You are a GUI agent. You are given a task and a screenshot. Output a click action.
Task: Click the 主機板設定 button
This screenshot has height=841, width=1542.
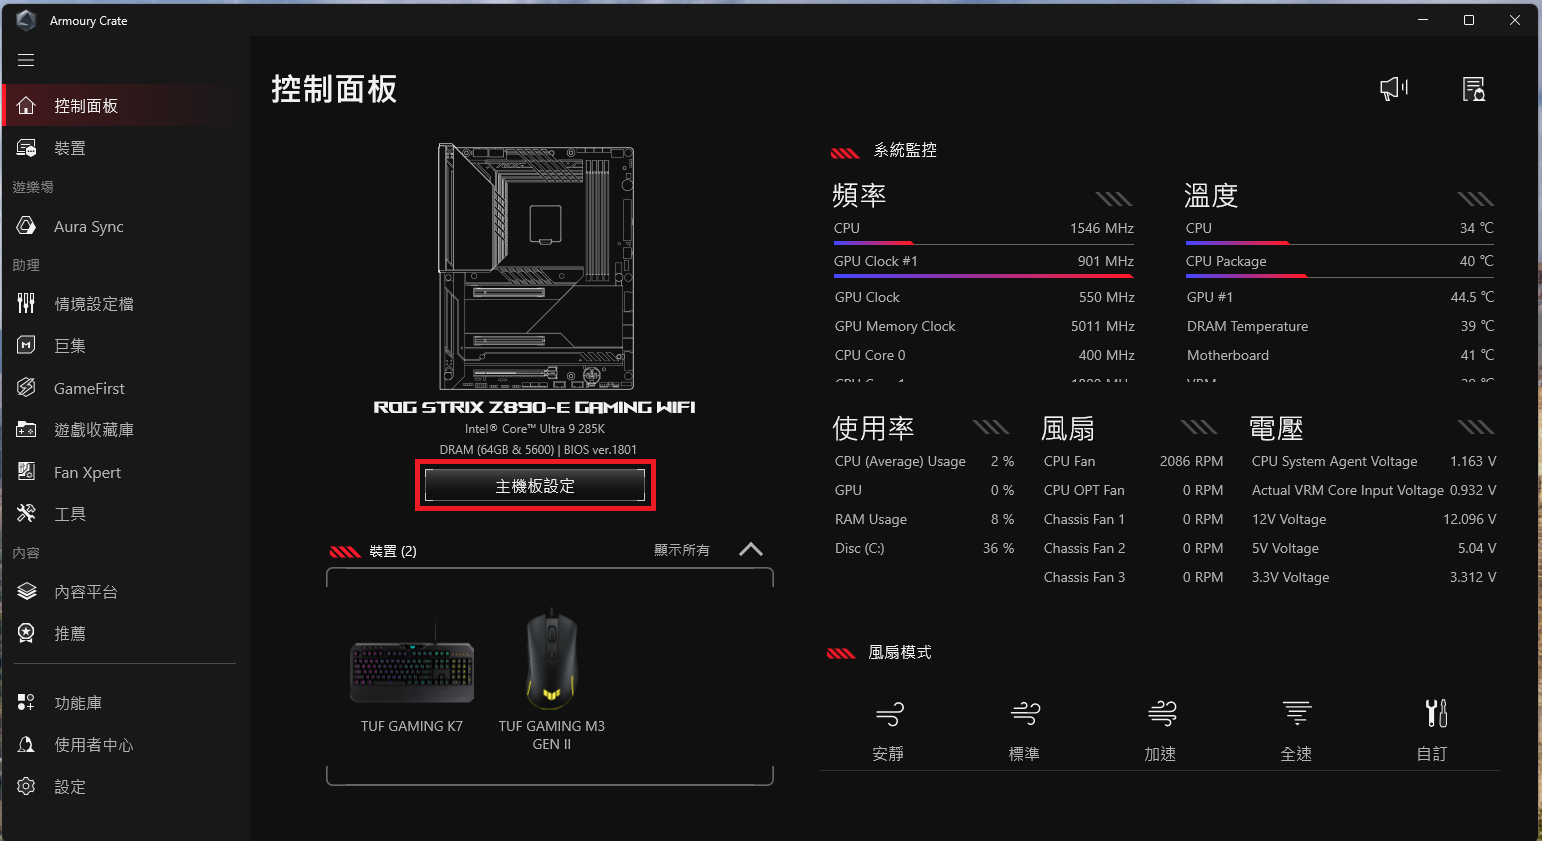click(x=535, y=486)
